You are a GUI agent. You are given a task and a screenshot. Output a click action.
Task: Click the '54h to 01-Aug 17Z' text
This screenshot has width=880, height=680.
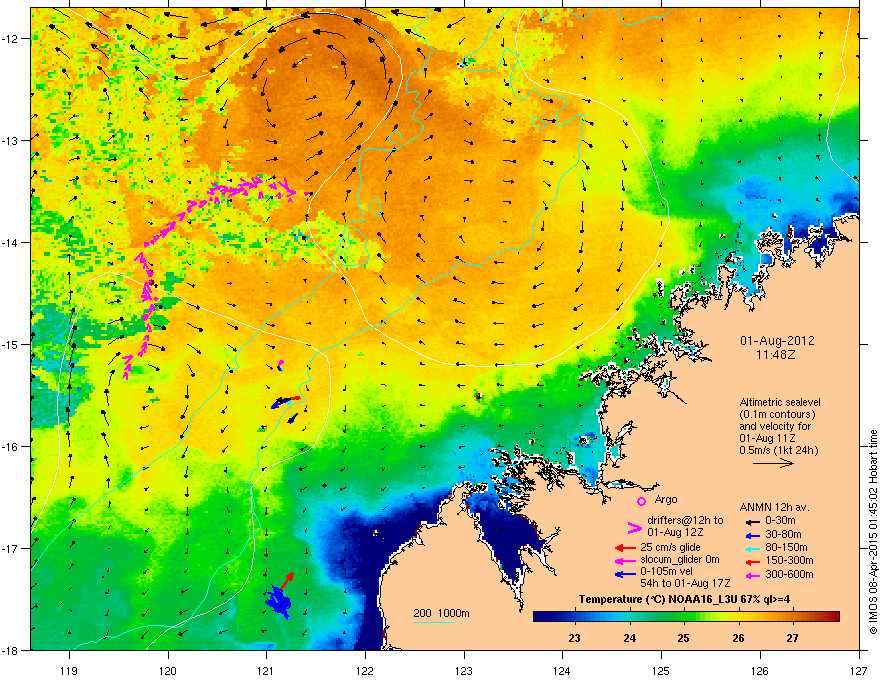pyautogui.click(x=685, y=583)
